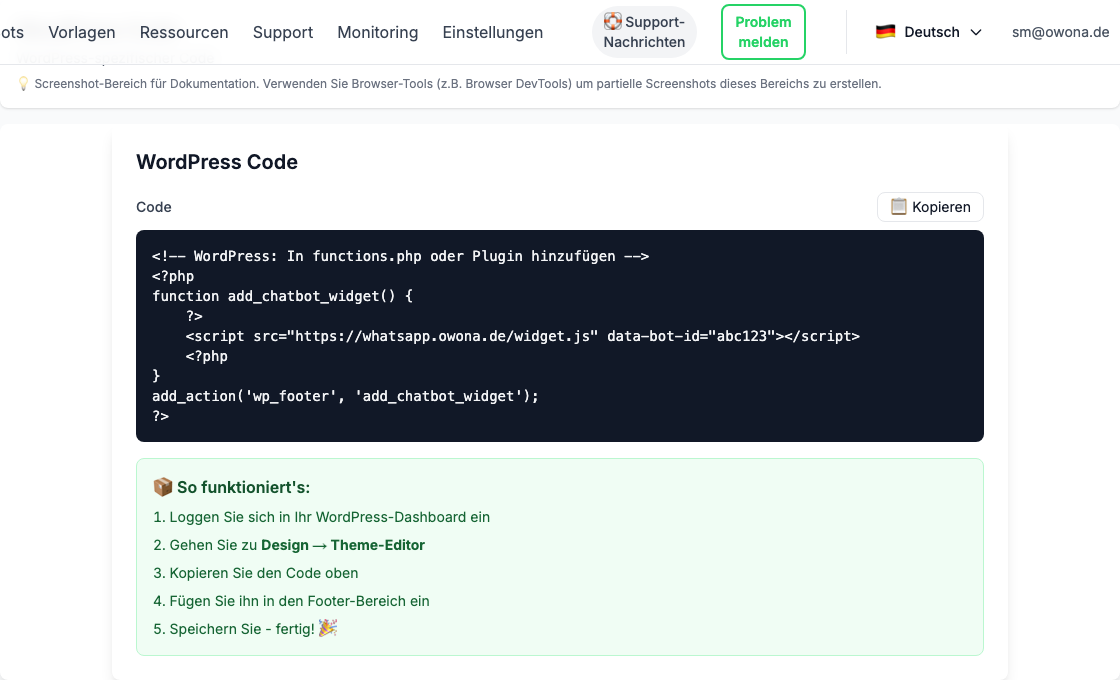Click the Kopieren button
The image size is (1120, 680).
pyautogui.click(x=930, y=206)
